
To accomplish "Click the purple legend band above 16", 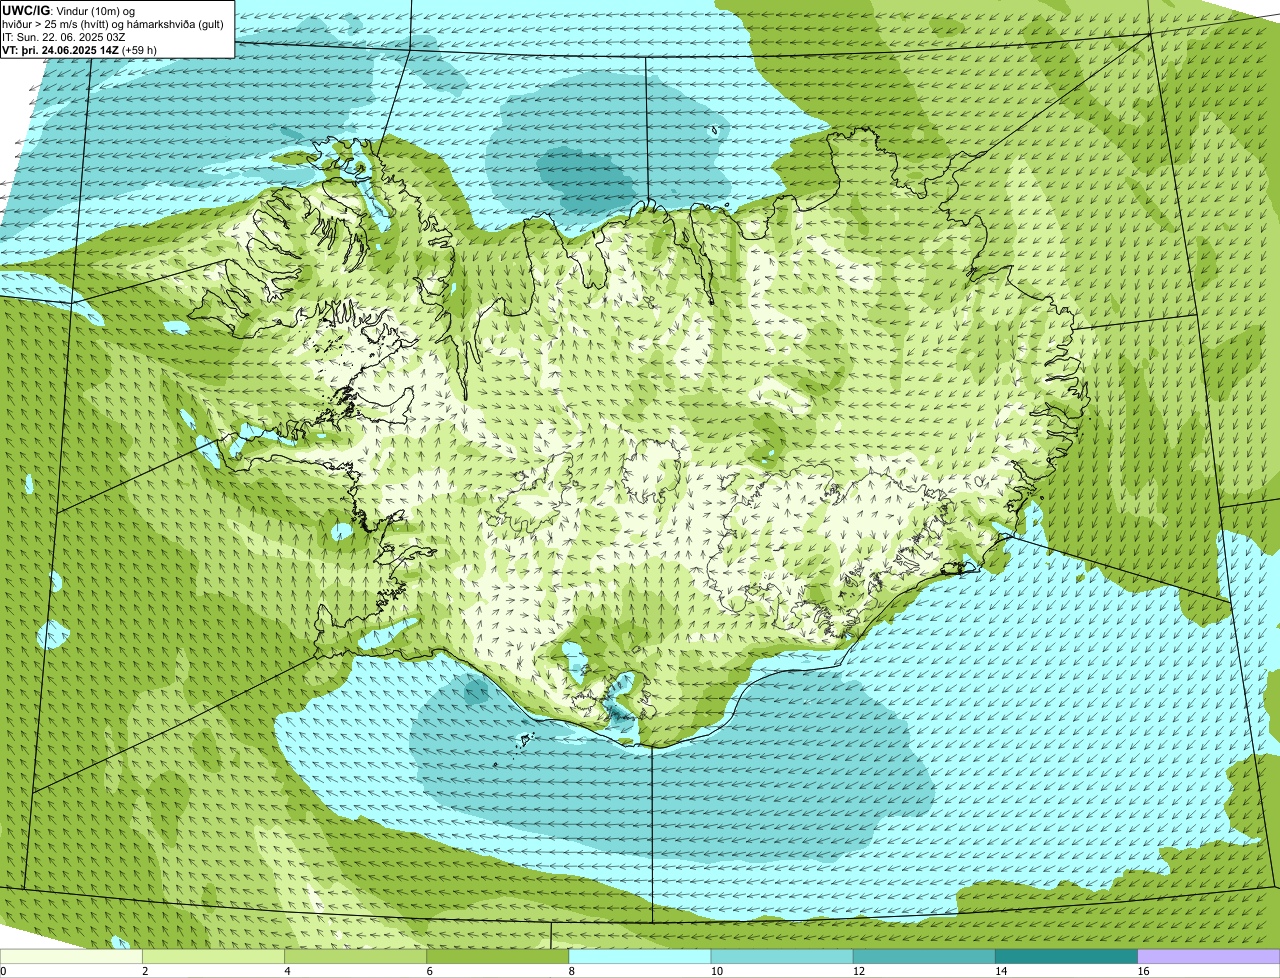I will pyautogui.click(x=1209, y=956).
